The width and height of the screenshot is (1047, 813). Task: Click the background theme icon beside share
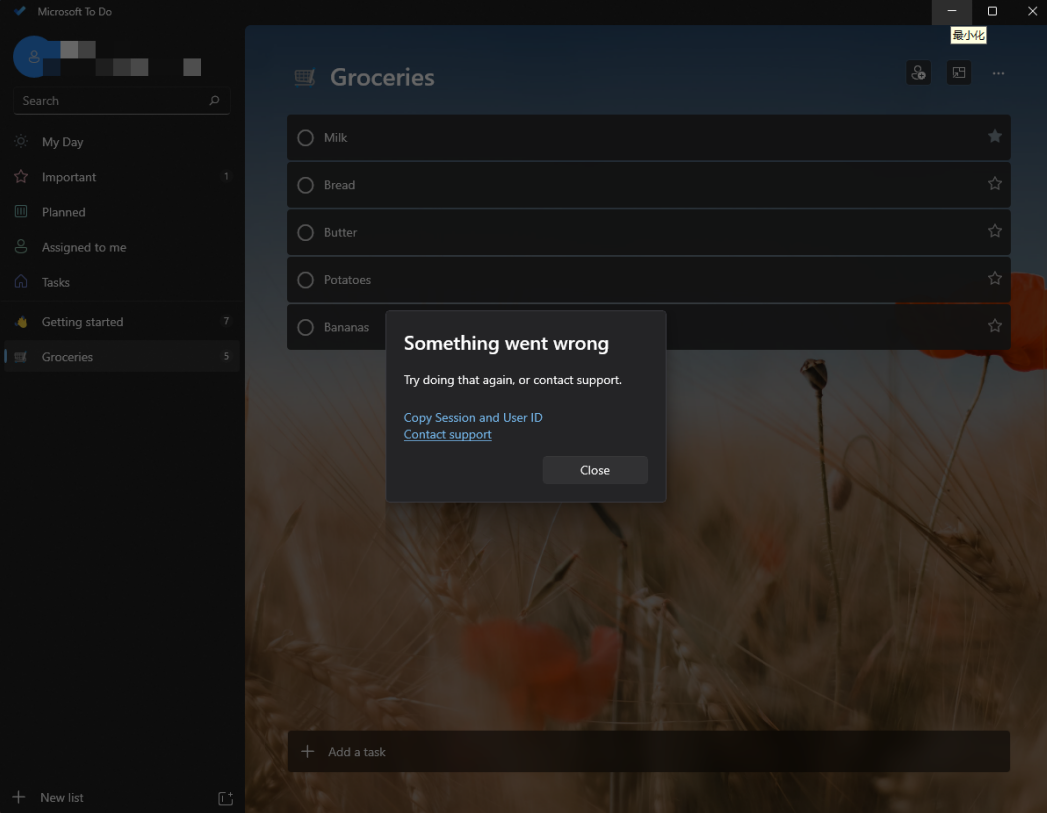click(959, 73)
